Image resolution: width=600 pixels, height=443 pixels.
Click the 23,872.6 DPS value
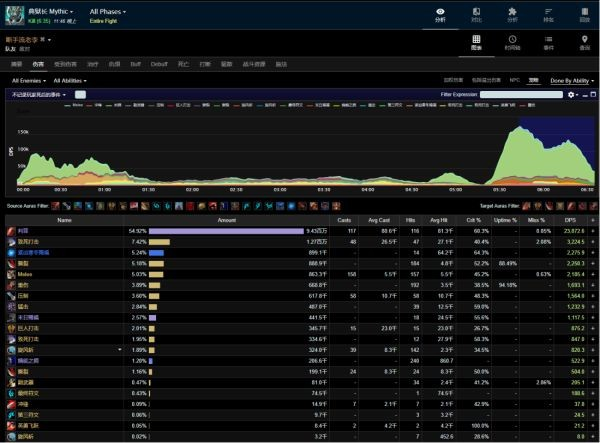point(574,231)
